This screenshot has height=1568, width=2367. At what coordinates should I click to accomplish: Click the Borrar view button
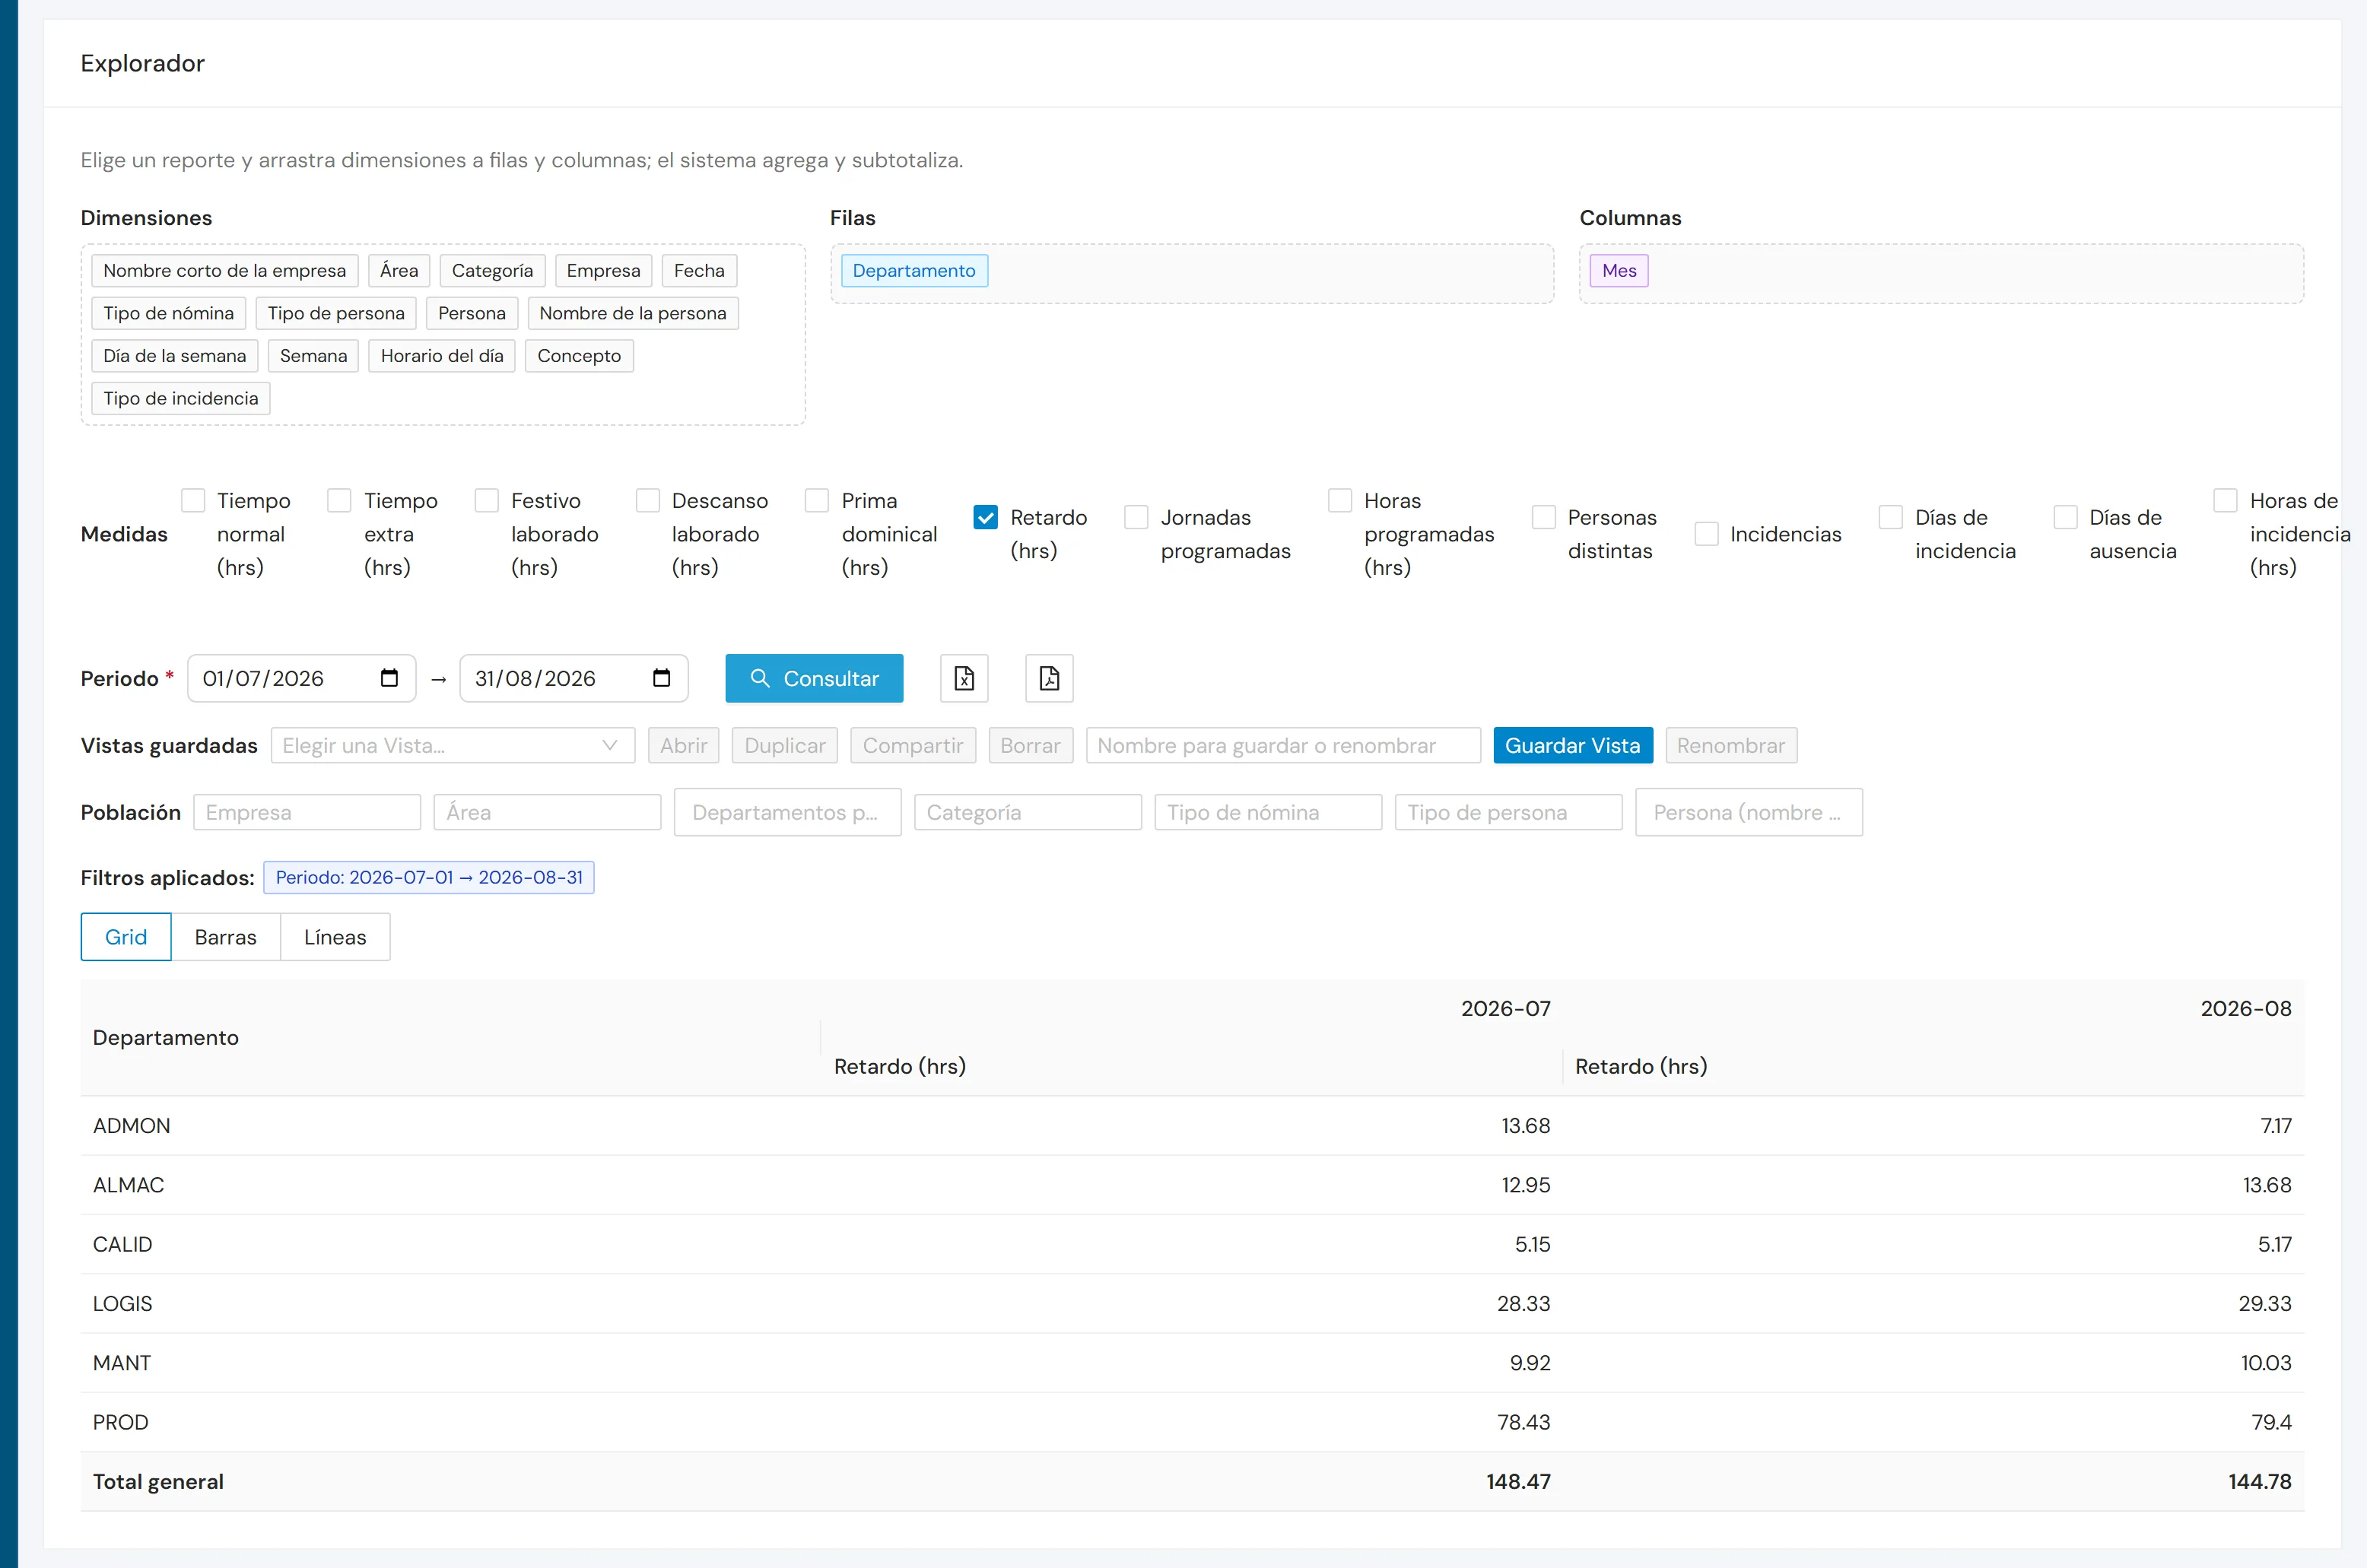tap(1031, 745)
